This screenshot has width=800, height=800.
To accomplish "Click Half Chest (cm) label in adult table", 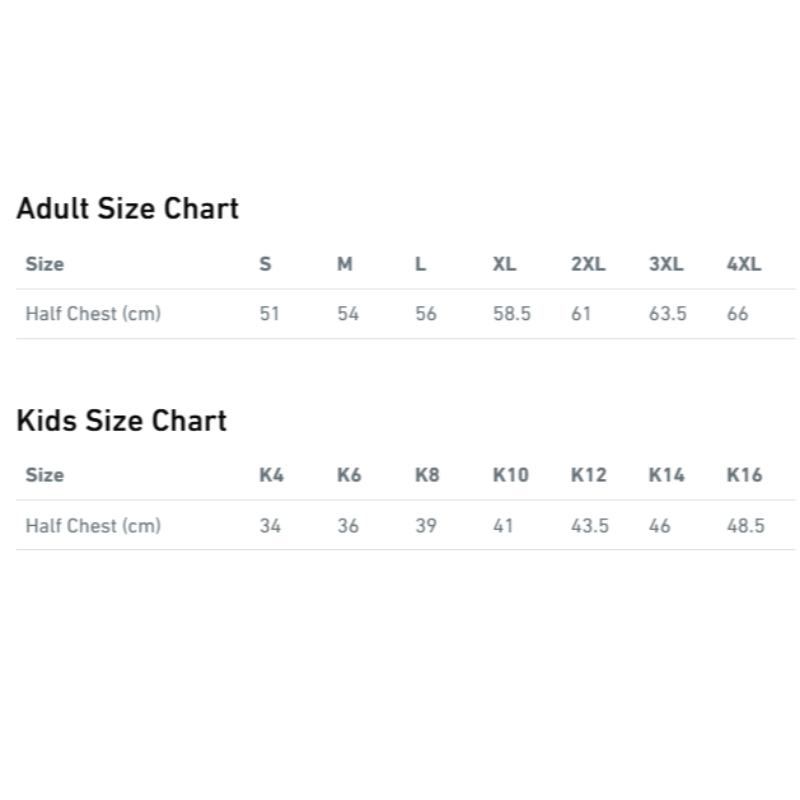I will [x=93, y=314].
